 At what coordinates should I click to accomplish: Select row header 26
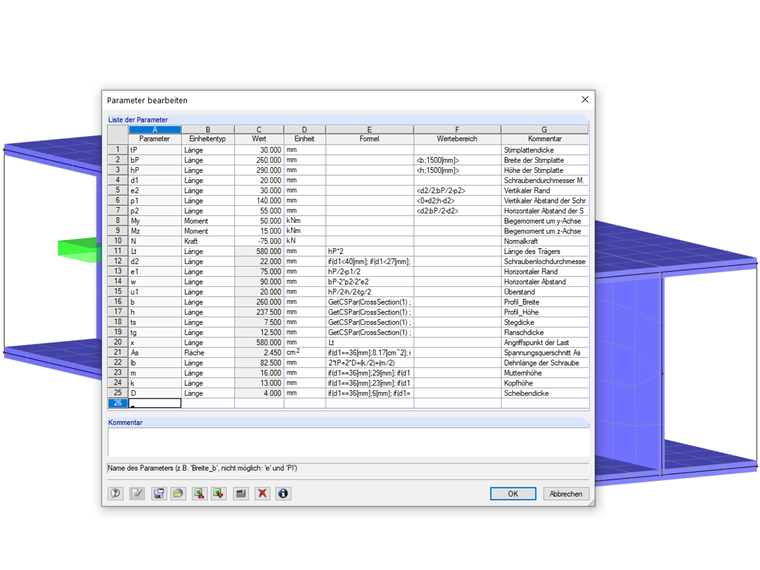pos(118,403)
